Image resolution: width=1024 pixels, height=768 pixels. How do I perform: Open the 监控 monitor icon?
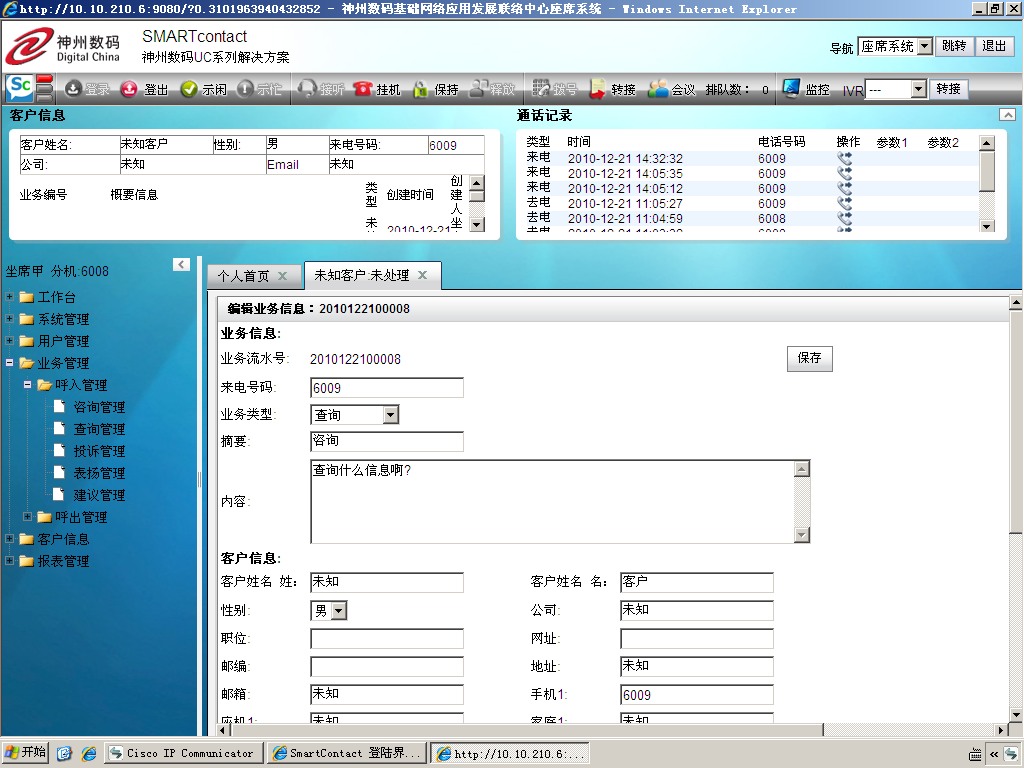pyautogui.click(x=791, y=88)
